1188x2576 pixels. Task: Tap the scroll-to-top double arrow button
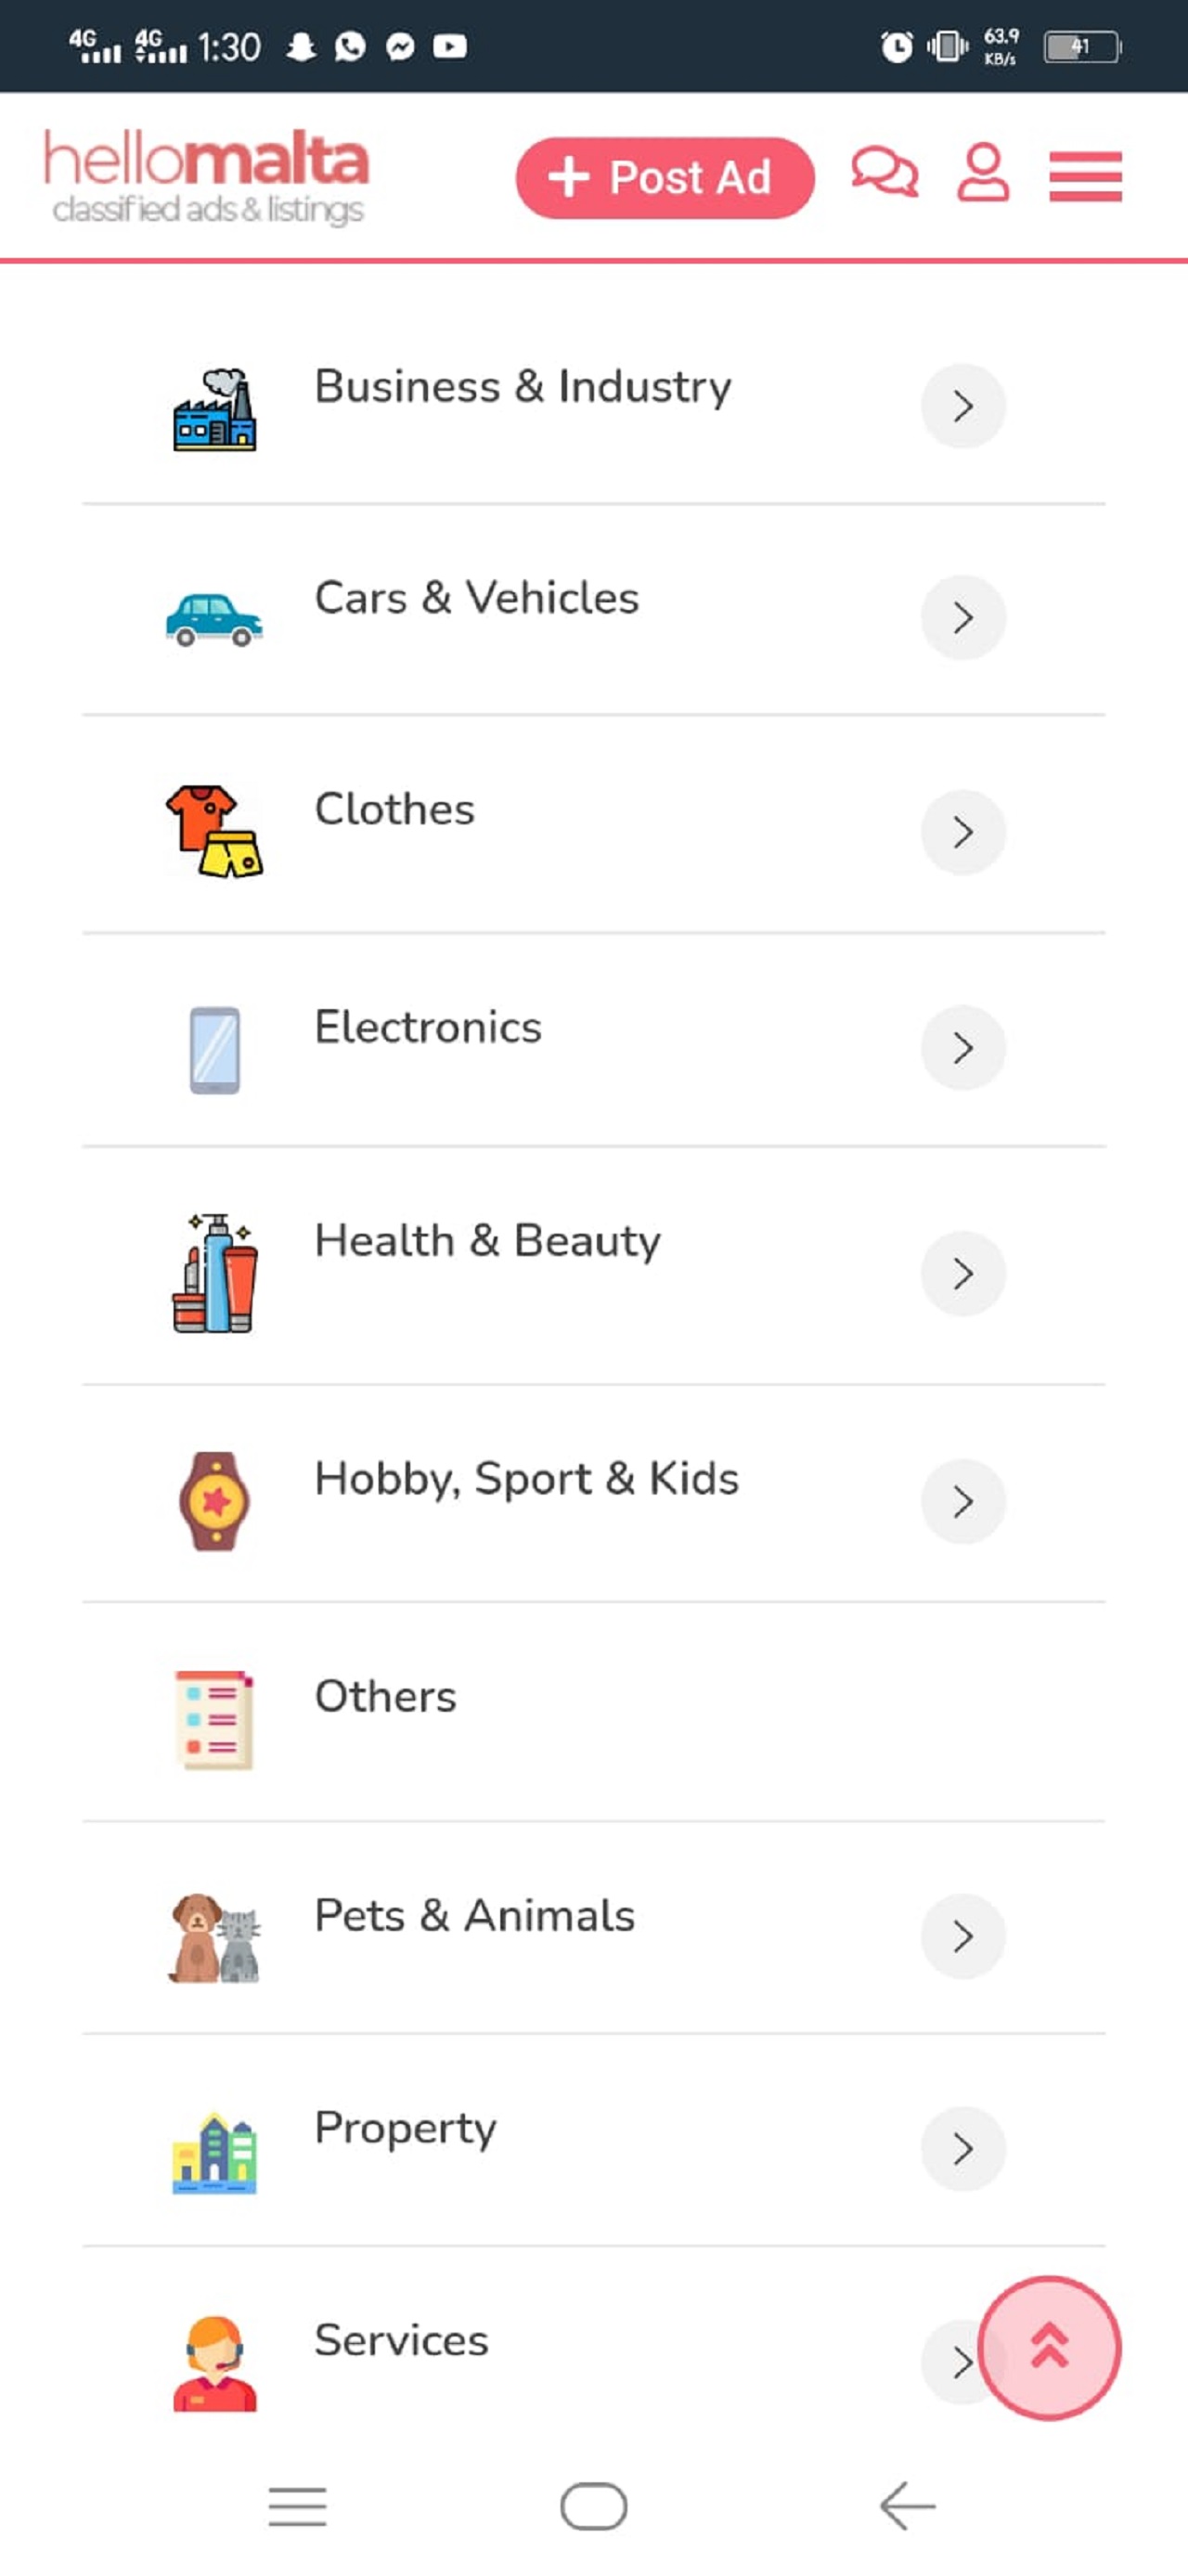1048,2347
